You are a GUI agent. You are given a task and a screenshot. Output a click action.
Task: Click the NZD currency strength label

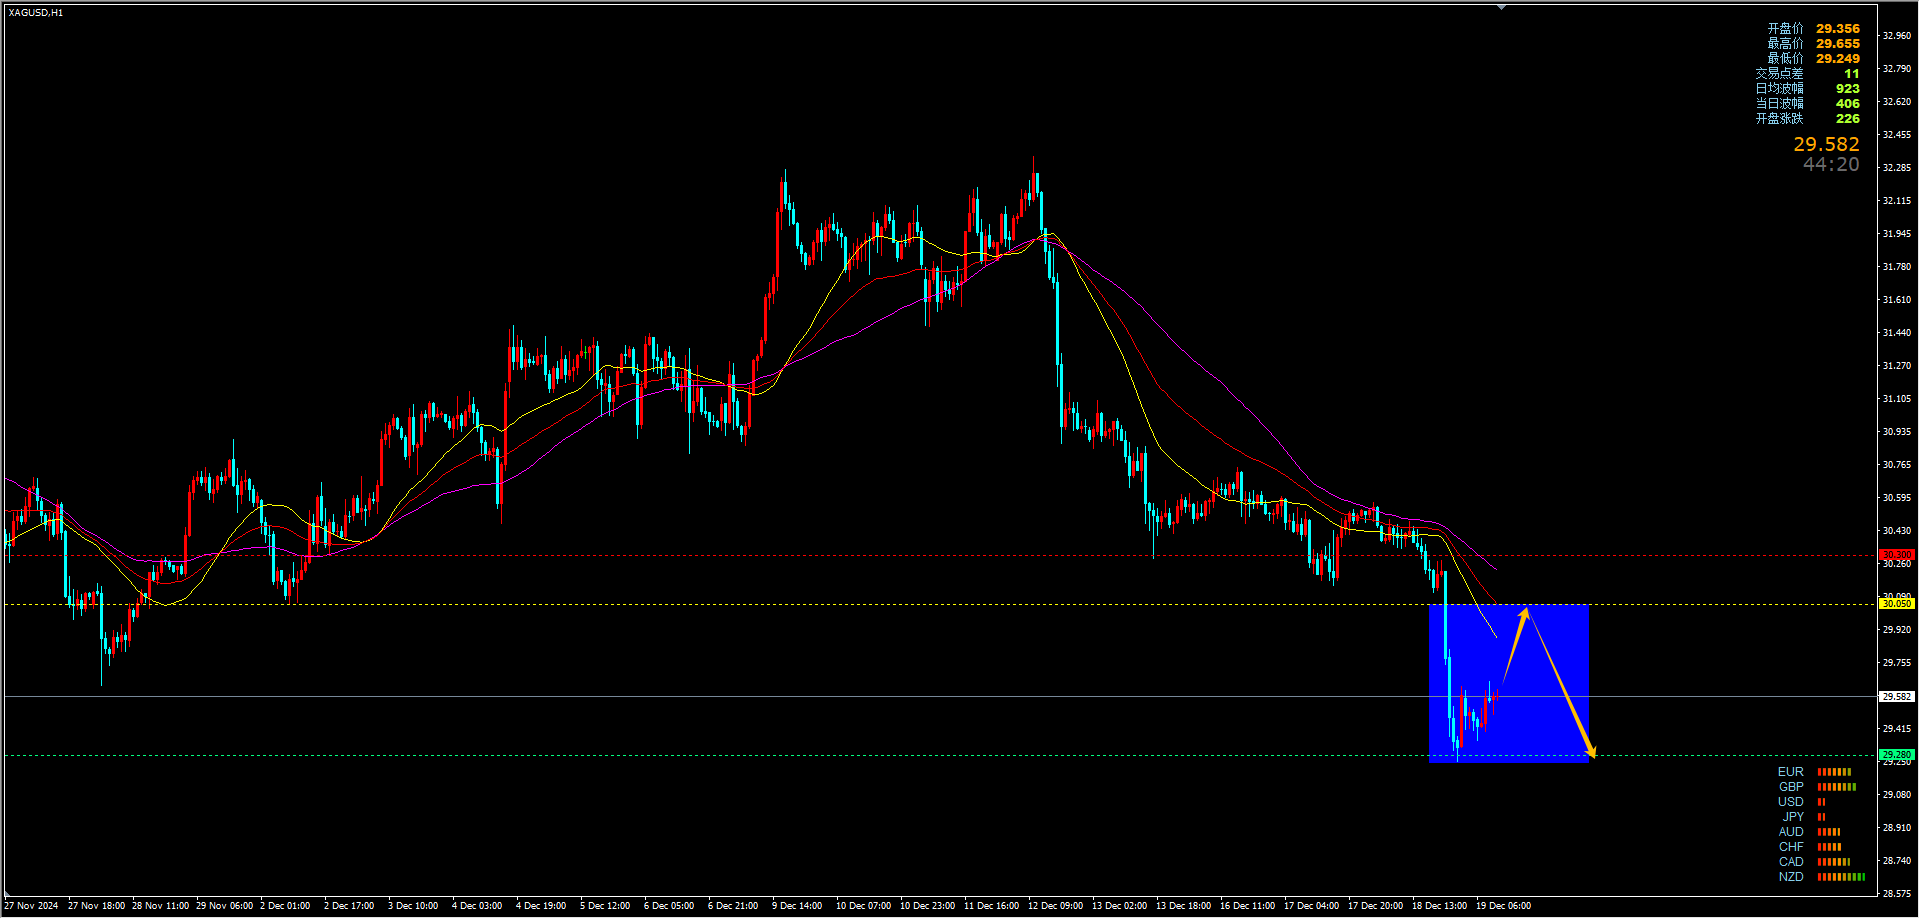[1791, 877]
